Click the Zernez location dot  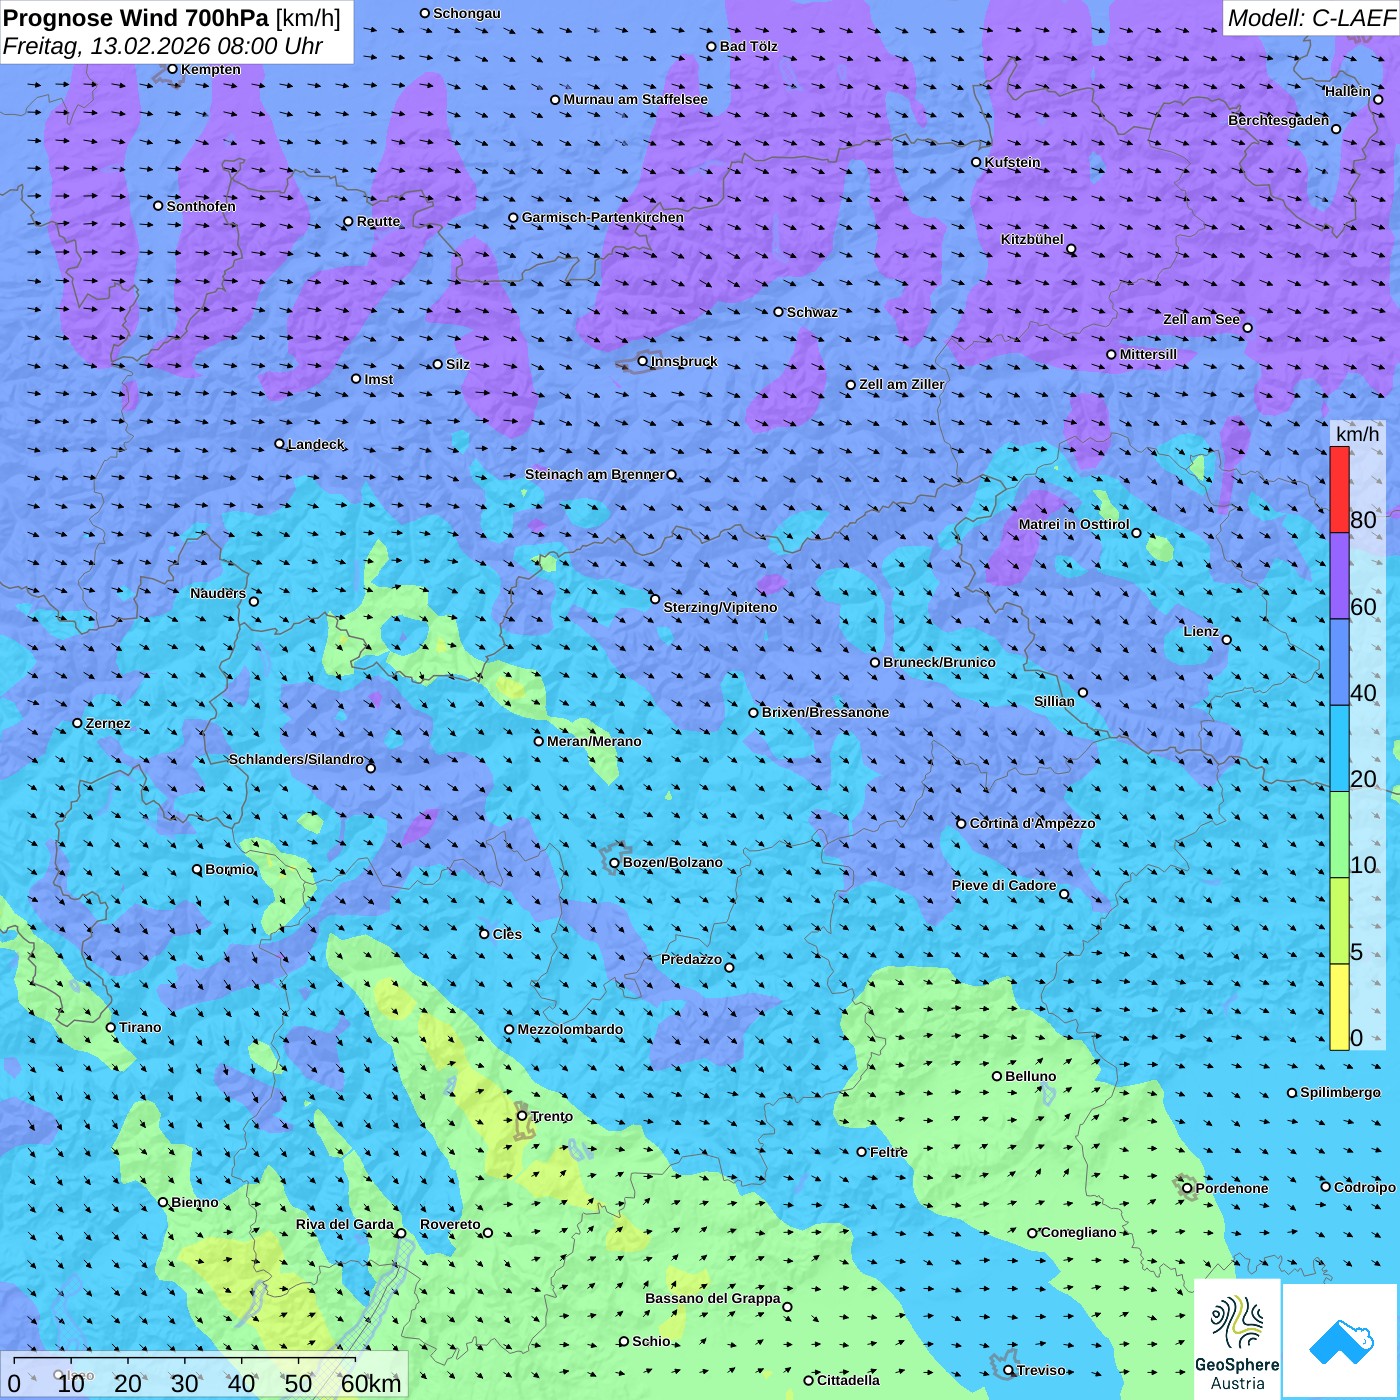tap(77, 723)
